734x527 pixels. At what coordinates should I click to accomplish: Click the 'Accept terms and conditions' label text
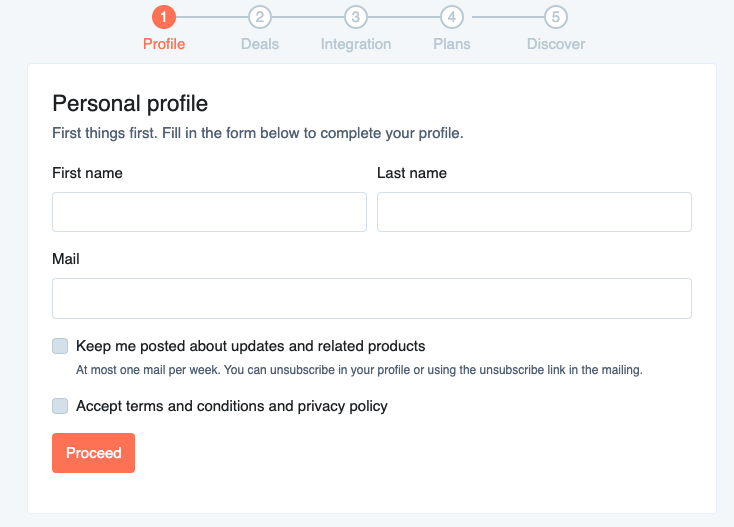[231, 406]
